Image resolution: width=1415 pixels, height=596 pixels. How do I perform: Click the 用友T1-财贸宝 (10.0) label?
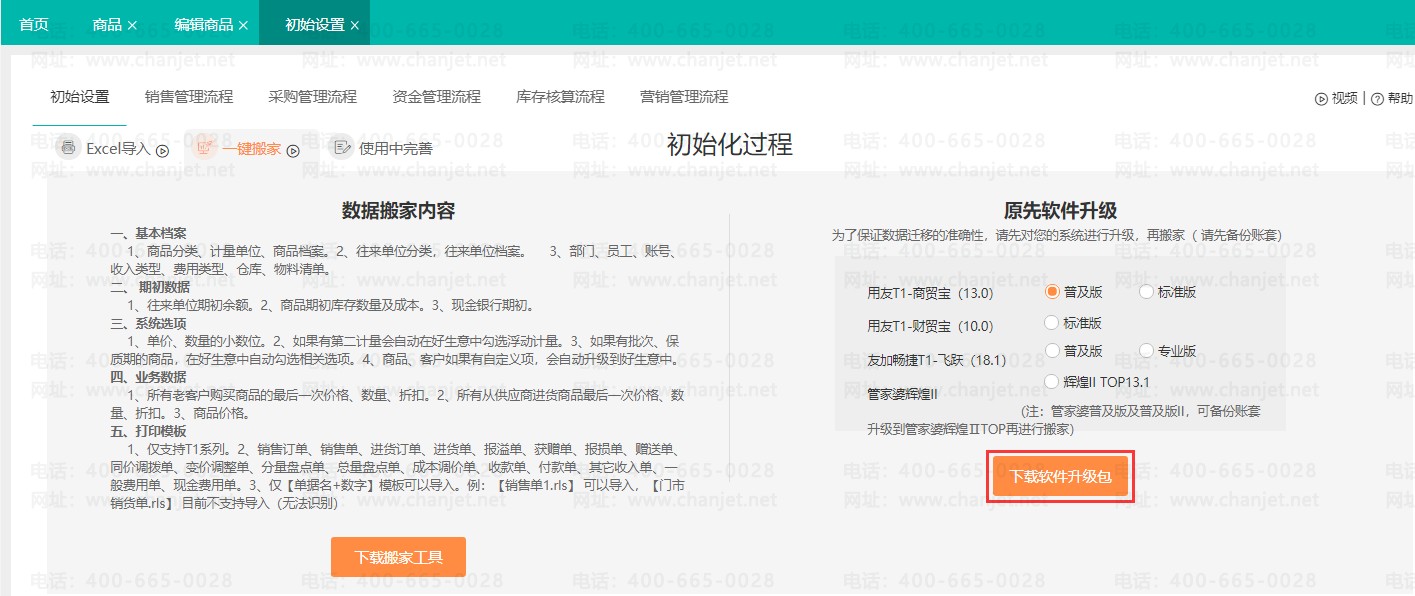tap(930, 326)
